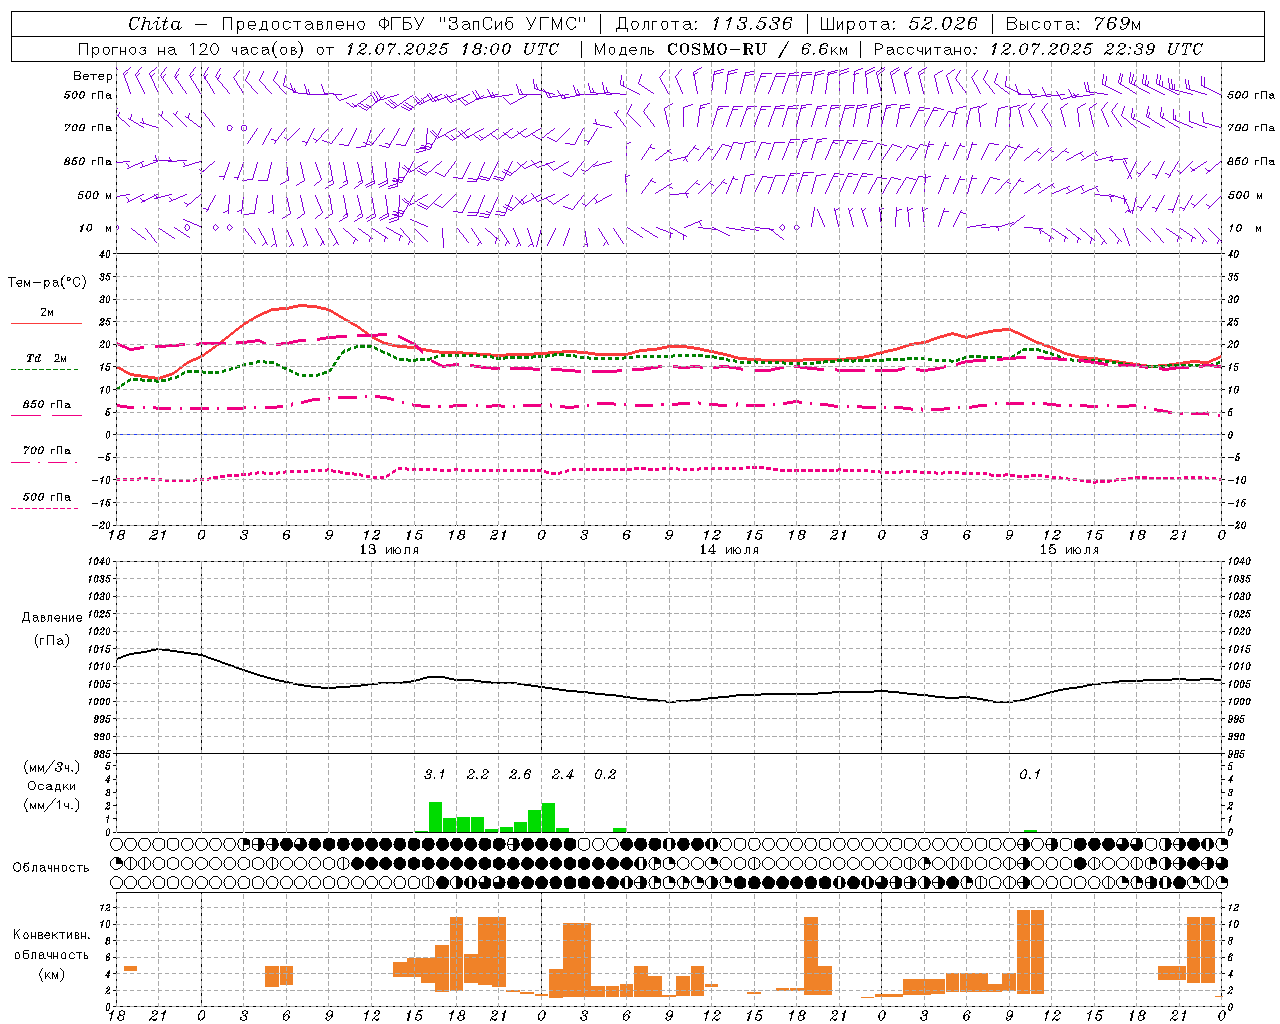Click "Прогноз на 120 часа(ов)" text

click(192, 49)
